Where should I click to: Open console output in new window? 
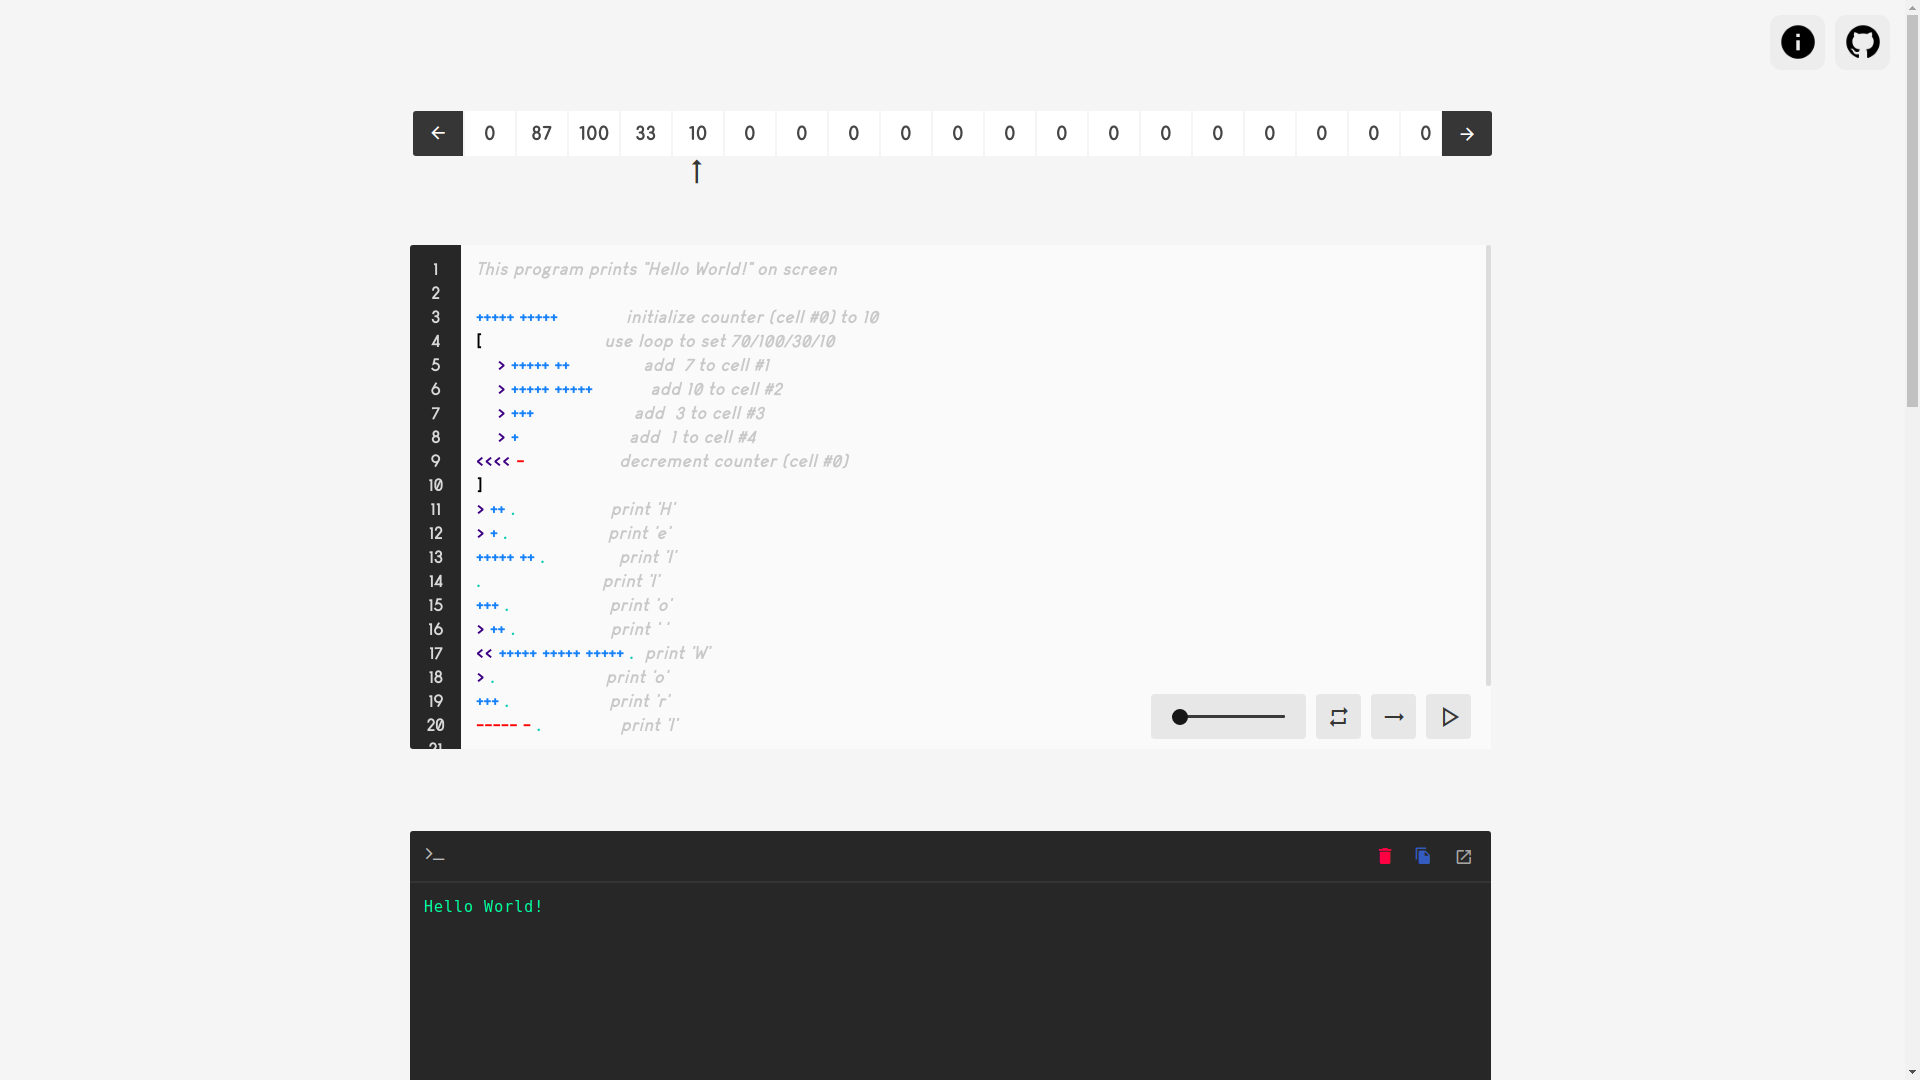[x=1463, y=857]
